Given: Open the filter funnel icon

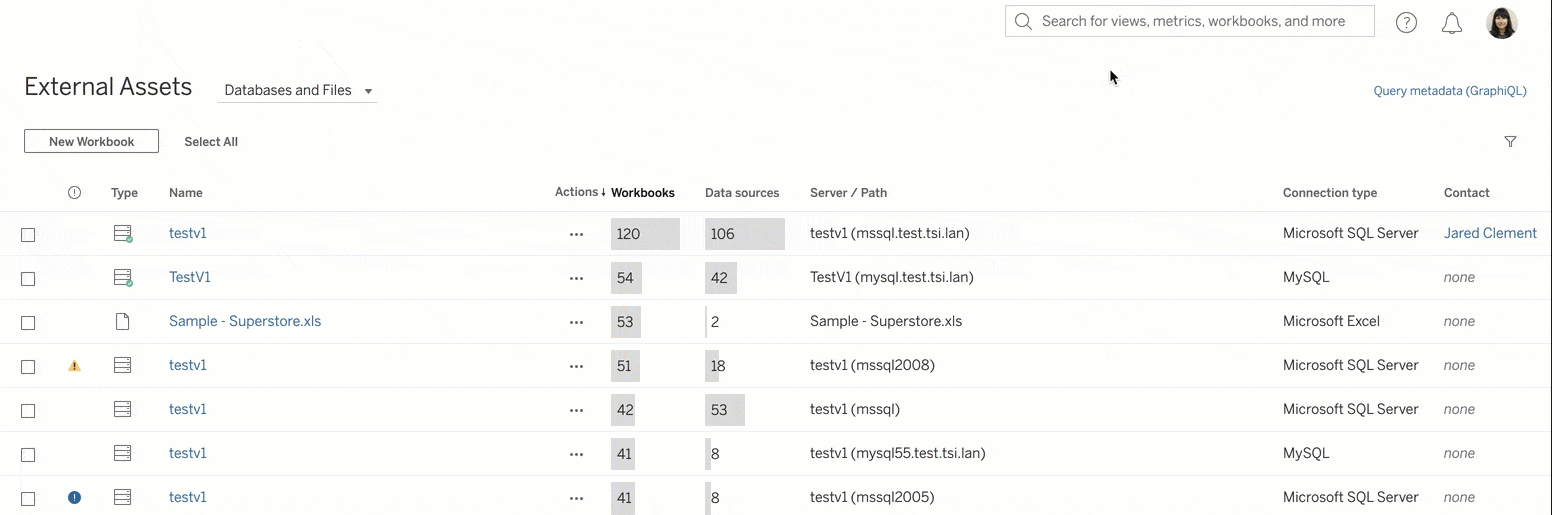Looking at the screenshot, I should click(x=1510, y=142).
